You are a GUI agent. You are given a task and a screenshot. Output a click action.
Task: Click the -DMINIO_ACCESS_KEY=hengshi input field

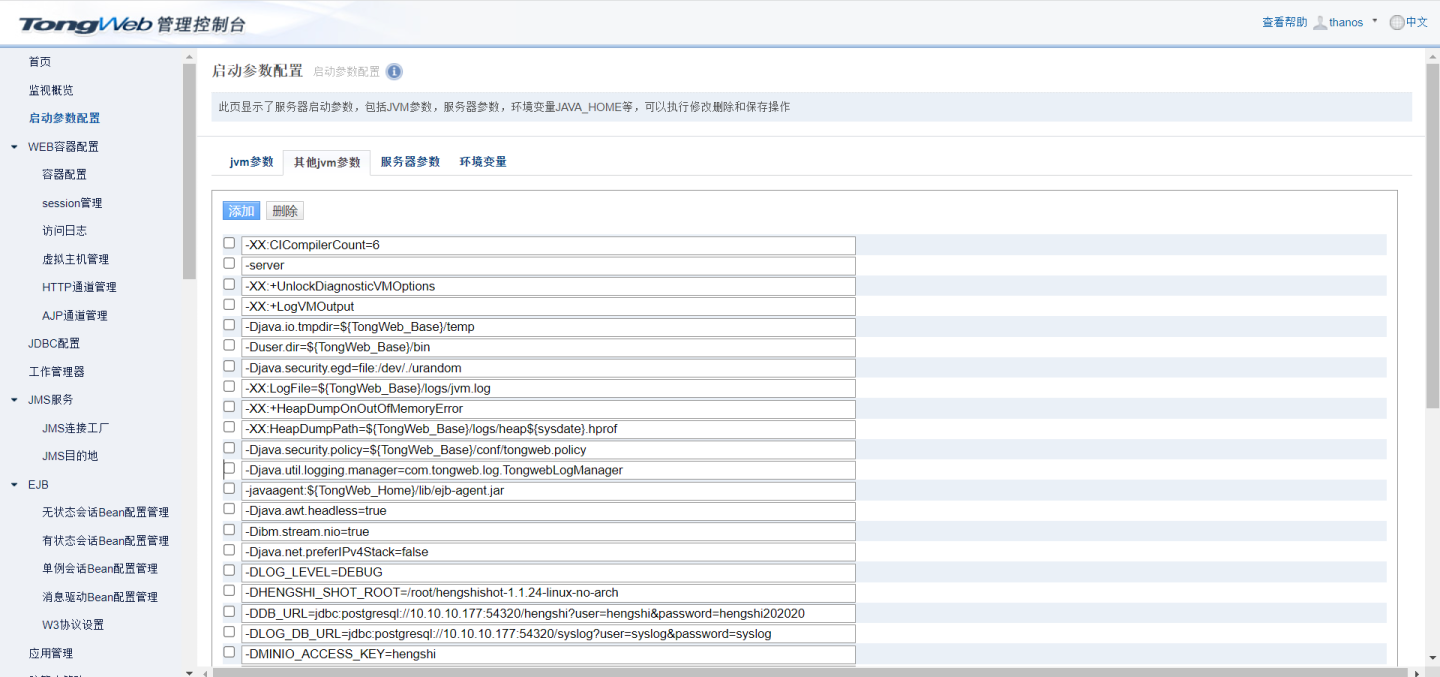pos(548,654)
